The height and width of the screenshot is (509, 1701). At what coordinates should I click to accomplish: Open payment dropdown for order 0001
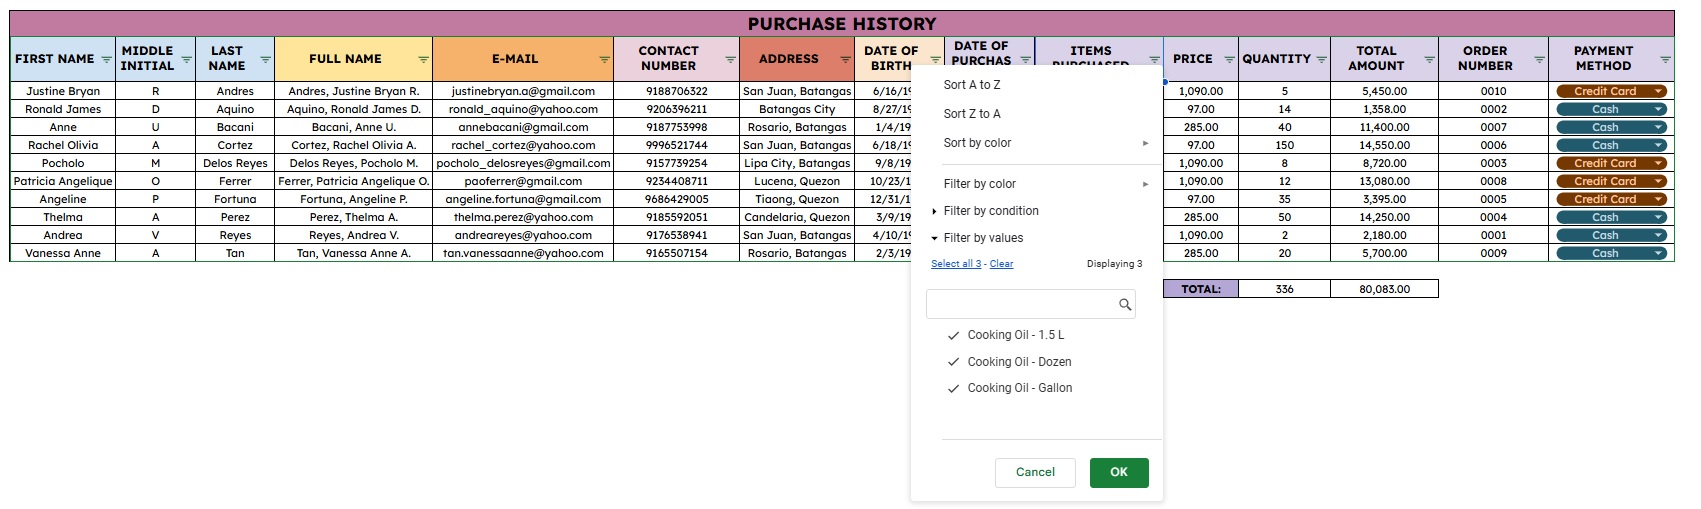tap(1659, 235)
